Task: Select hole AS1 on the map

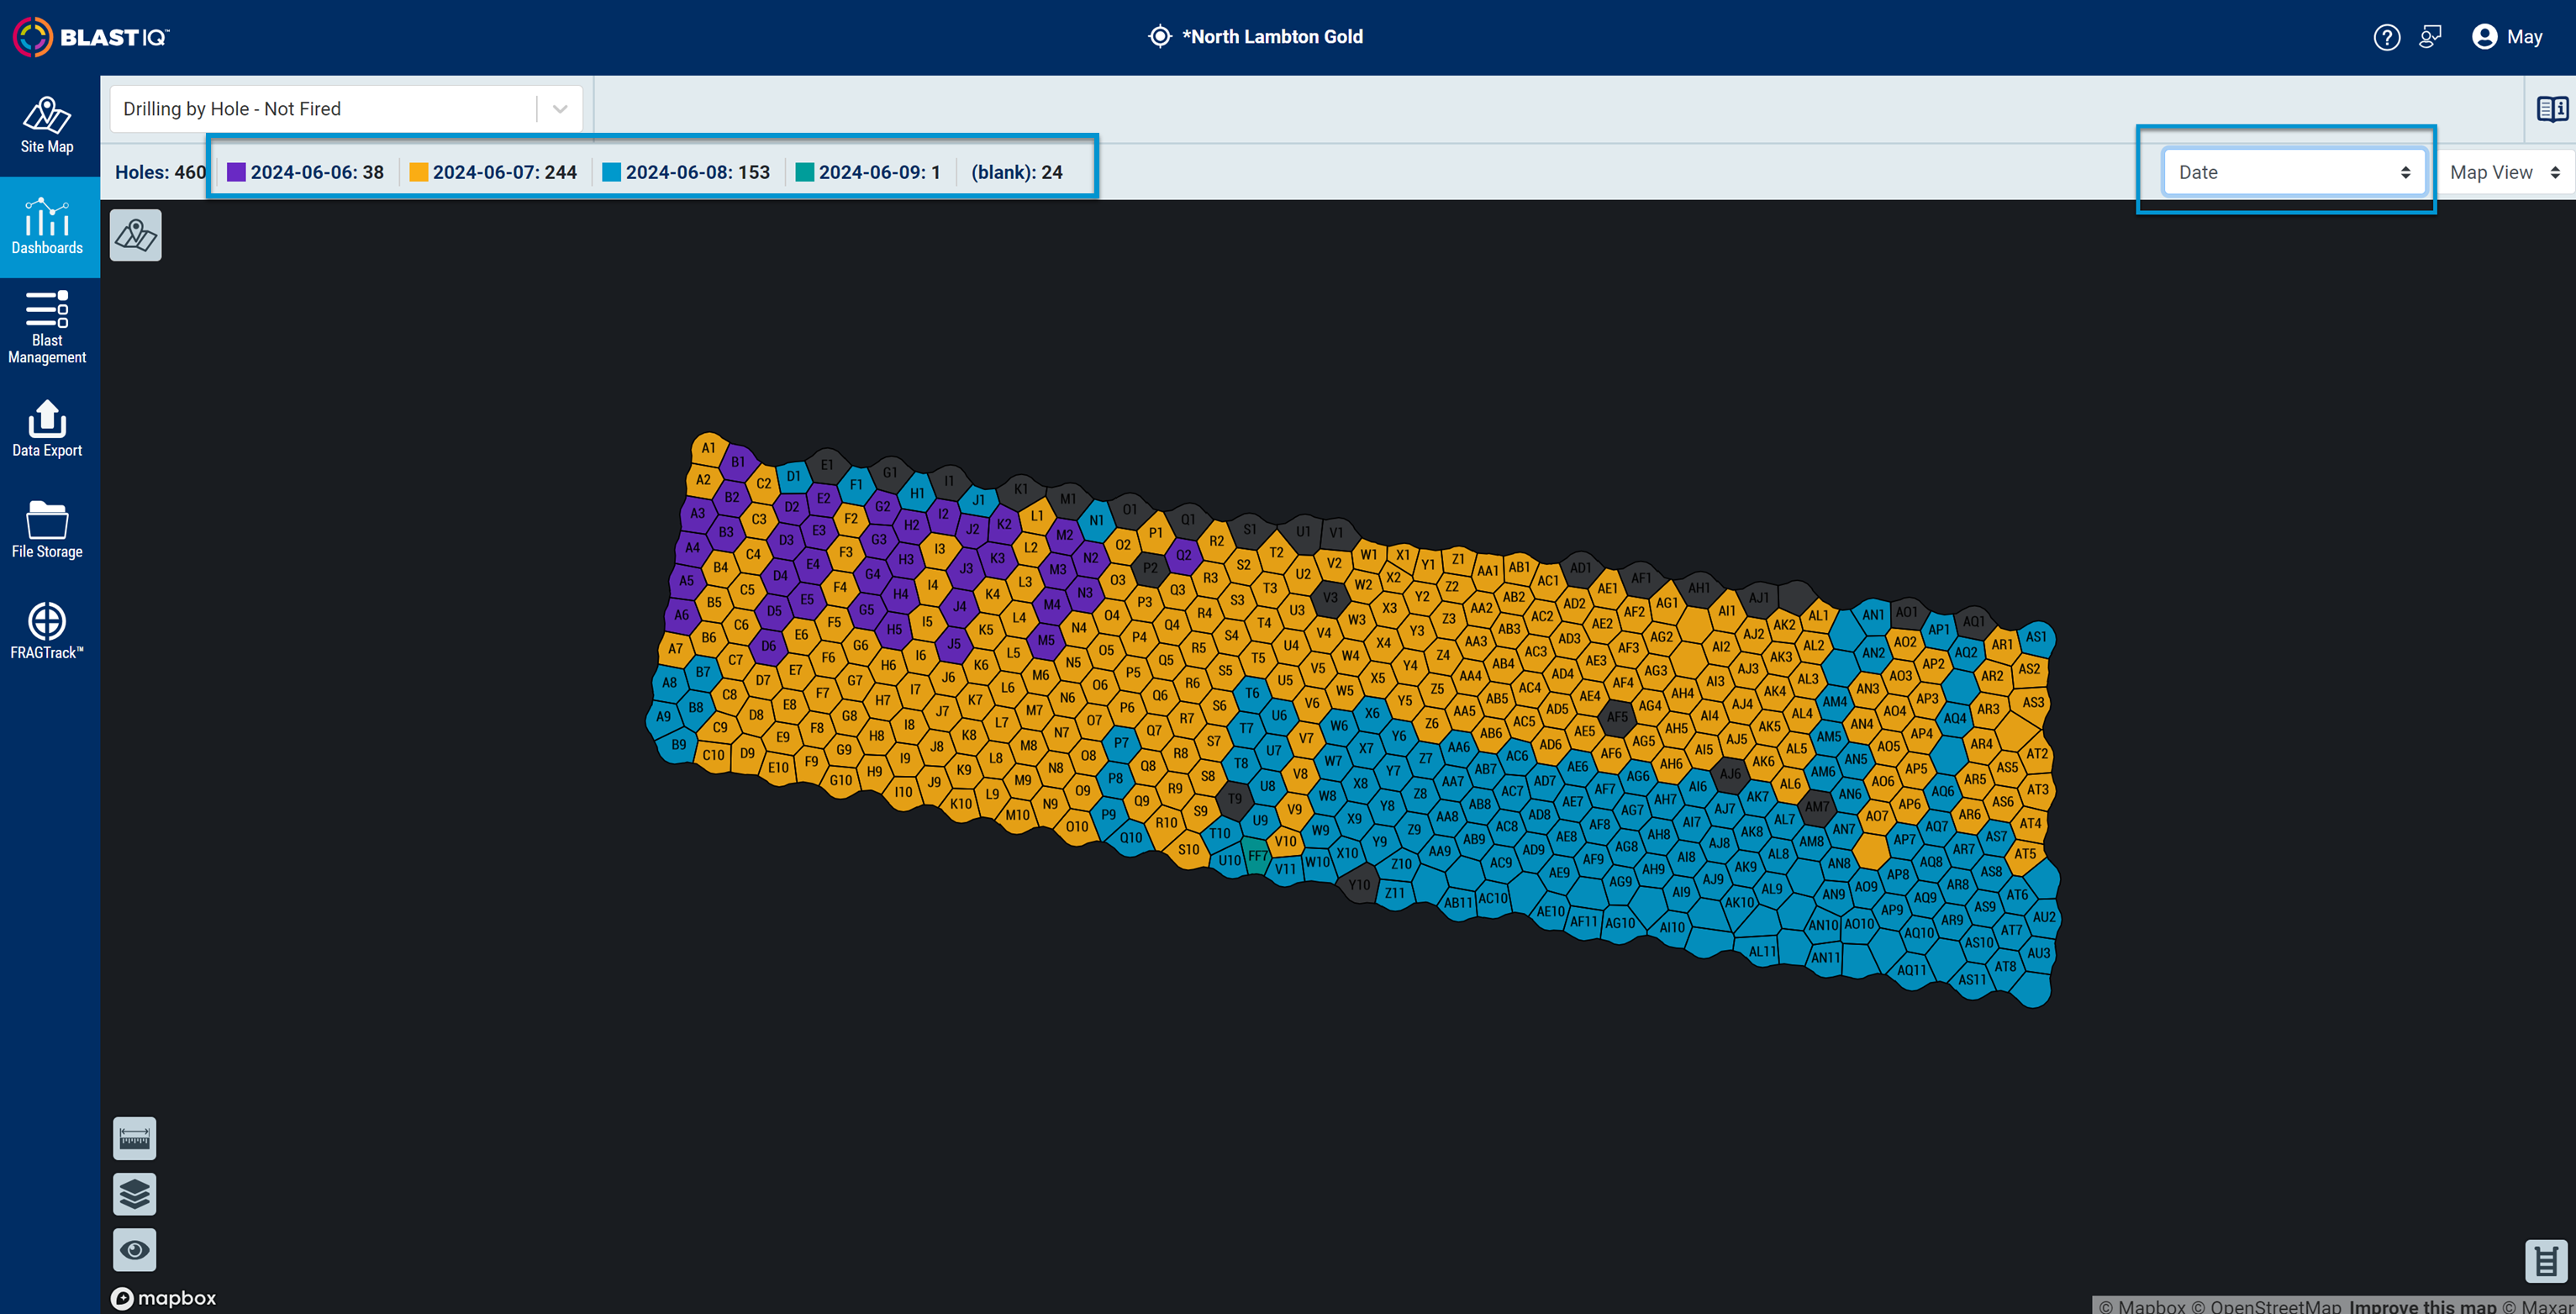Action: point(2036,637)
